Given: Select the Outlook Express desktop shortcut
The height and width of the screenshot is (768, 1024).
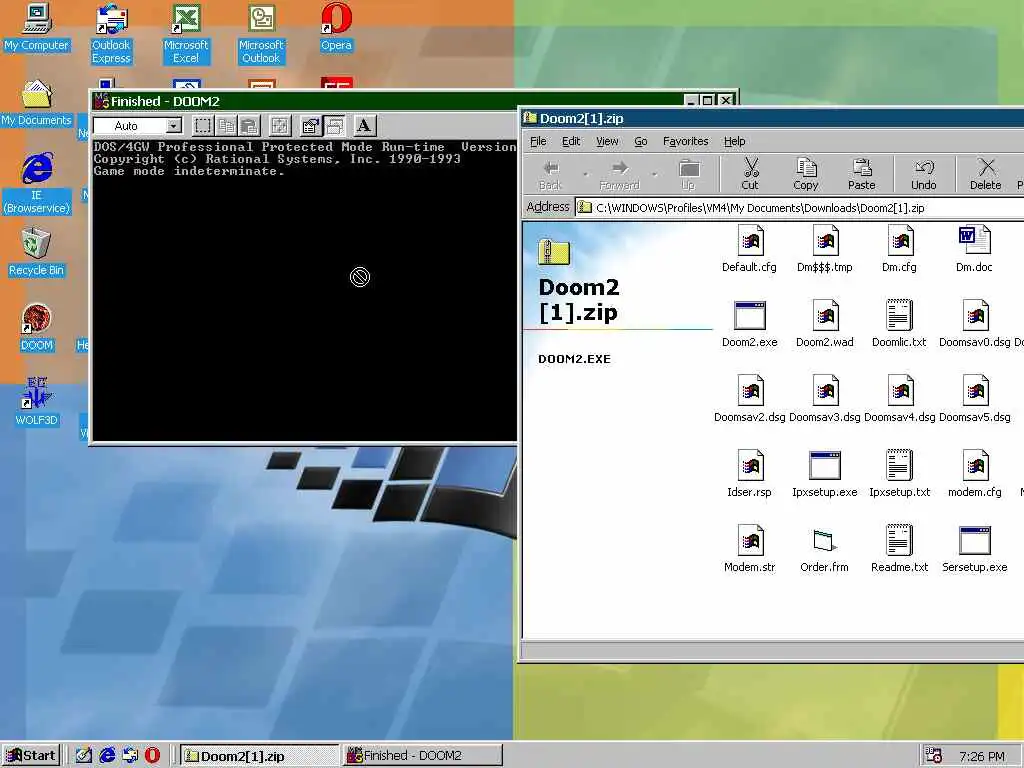Looking at the screenshot, I should pyautogui.click(x=111, y=34).
